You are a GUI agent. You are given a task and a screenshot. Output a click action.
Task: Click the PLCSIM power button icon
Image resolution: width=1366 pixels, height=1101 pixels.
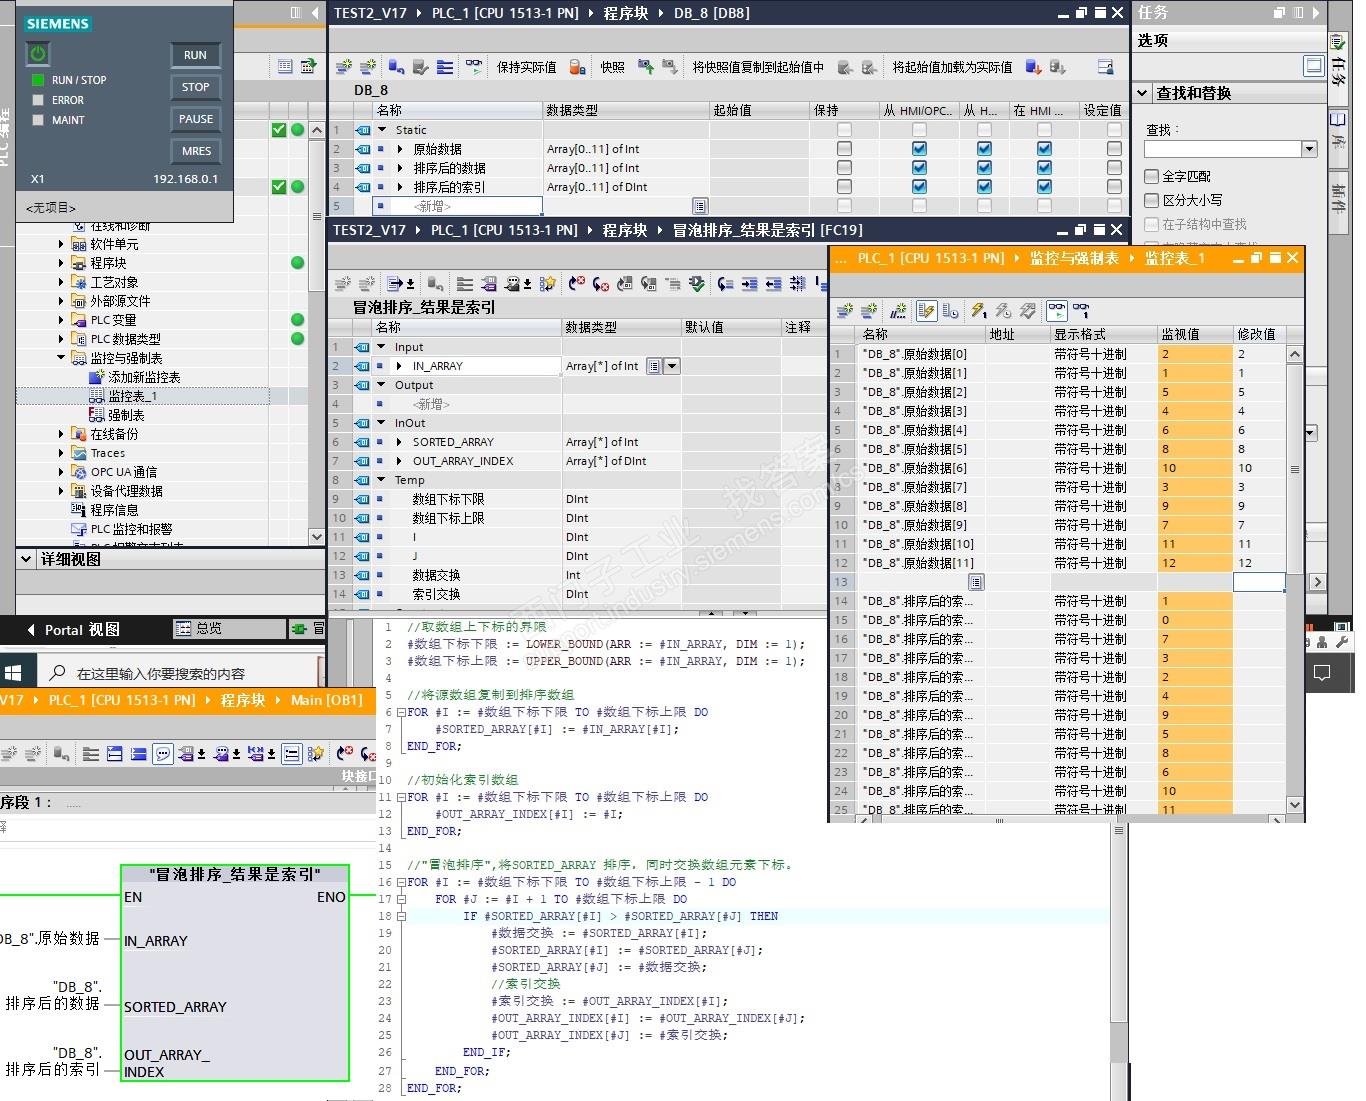(x=38, y=54)
